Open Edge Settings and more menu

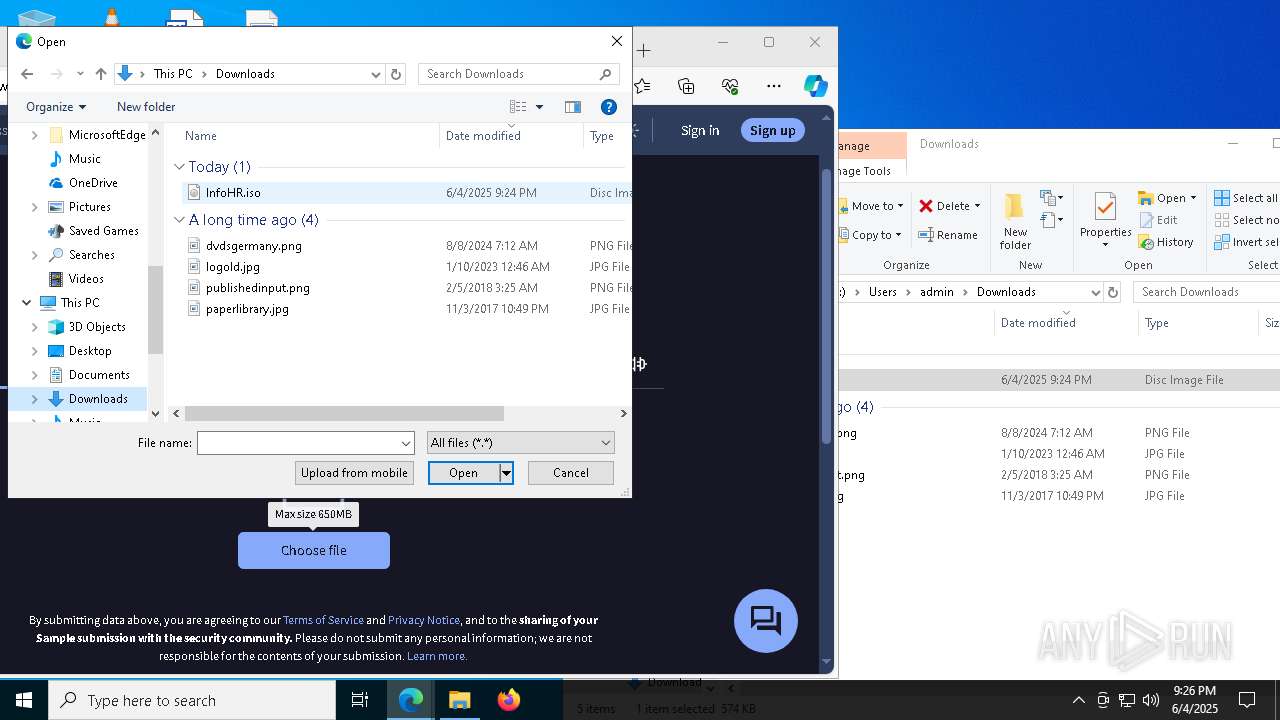(x=774, y=86)
